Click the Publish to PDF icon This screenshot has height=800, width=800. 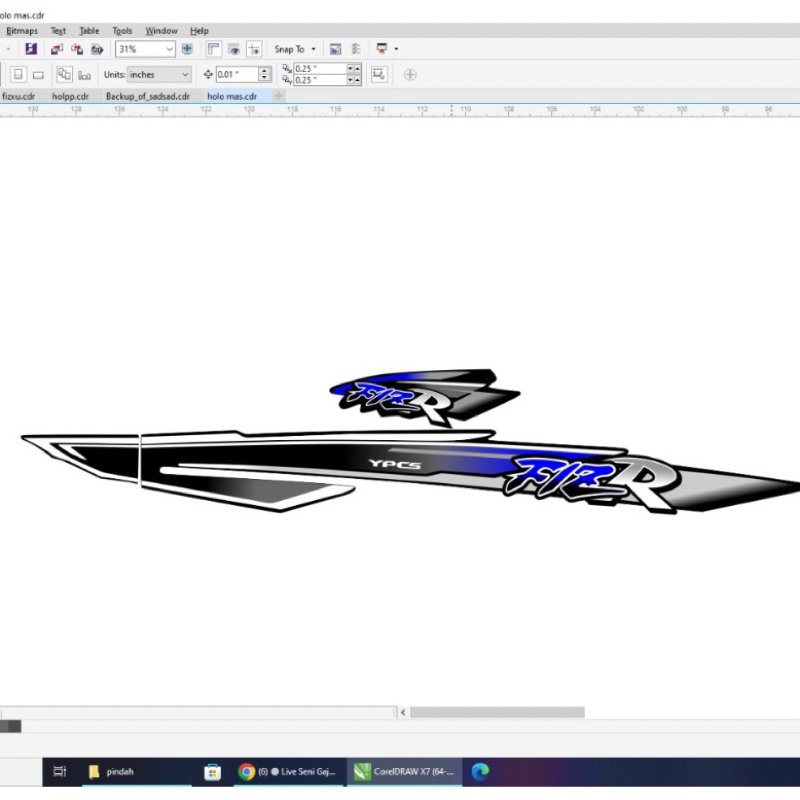coord(97,49)
